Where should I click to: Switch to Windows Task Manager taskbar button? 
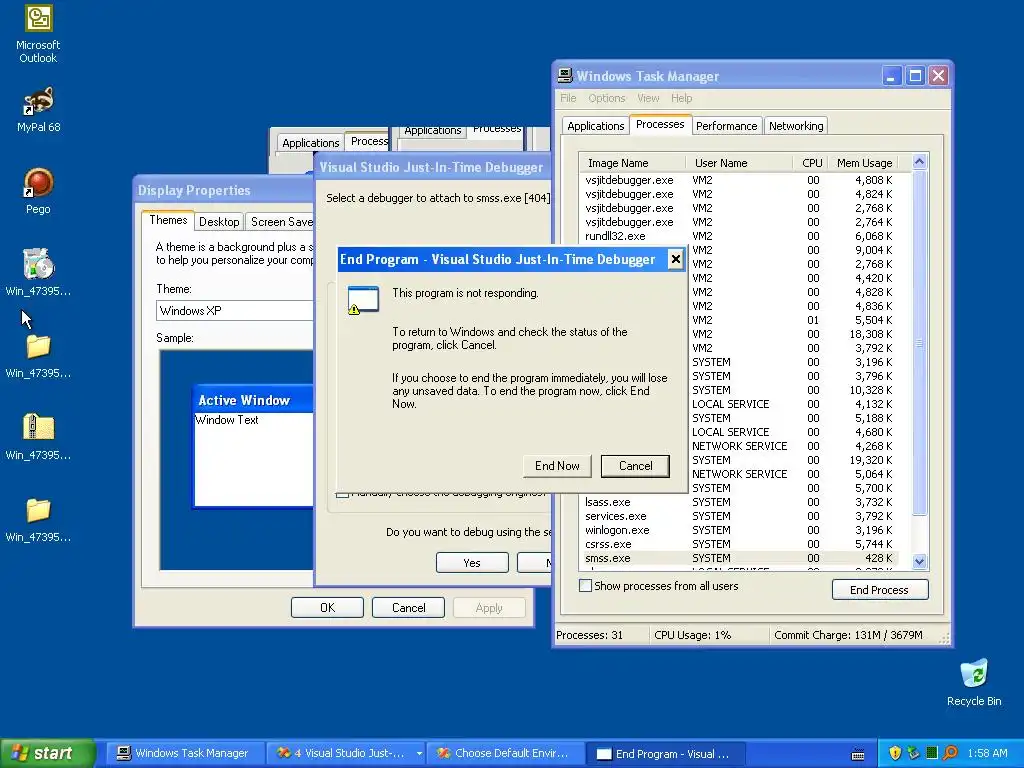tap(185, 753)
